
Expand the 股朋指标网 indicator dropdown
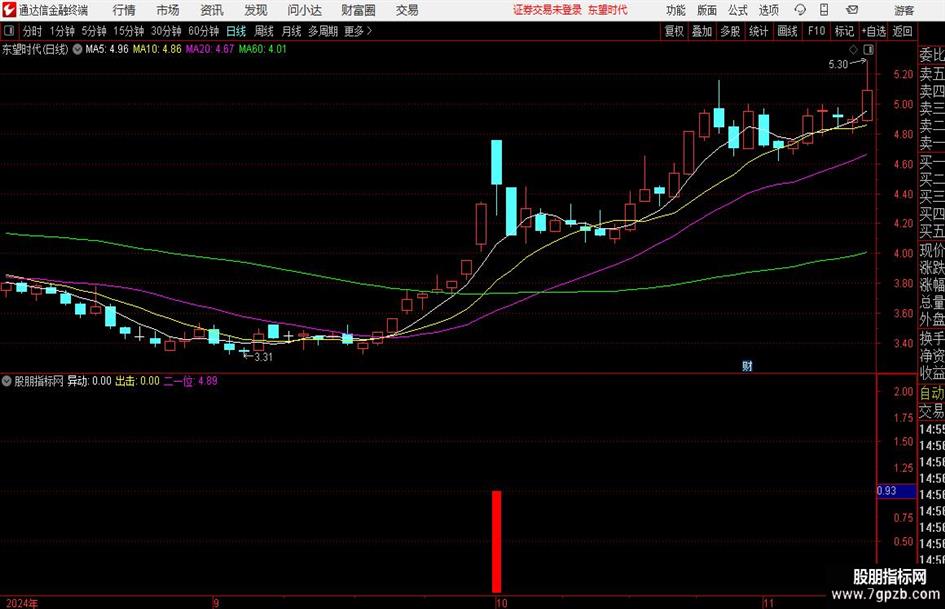click(7, 381)
